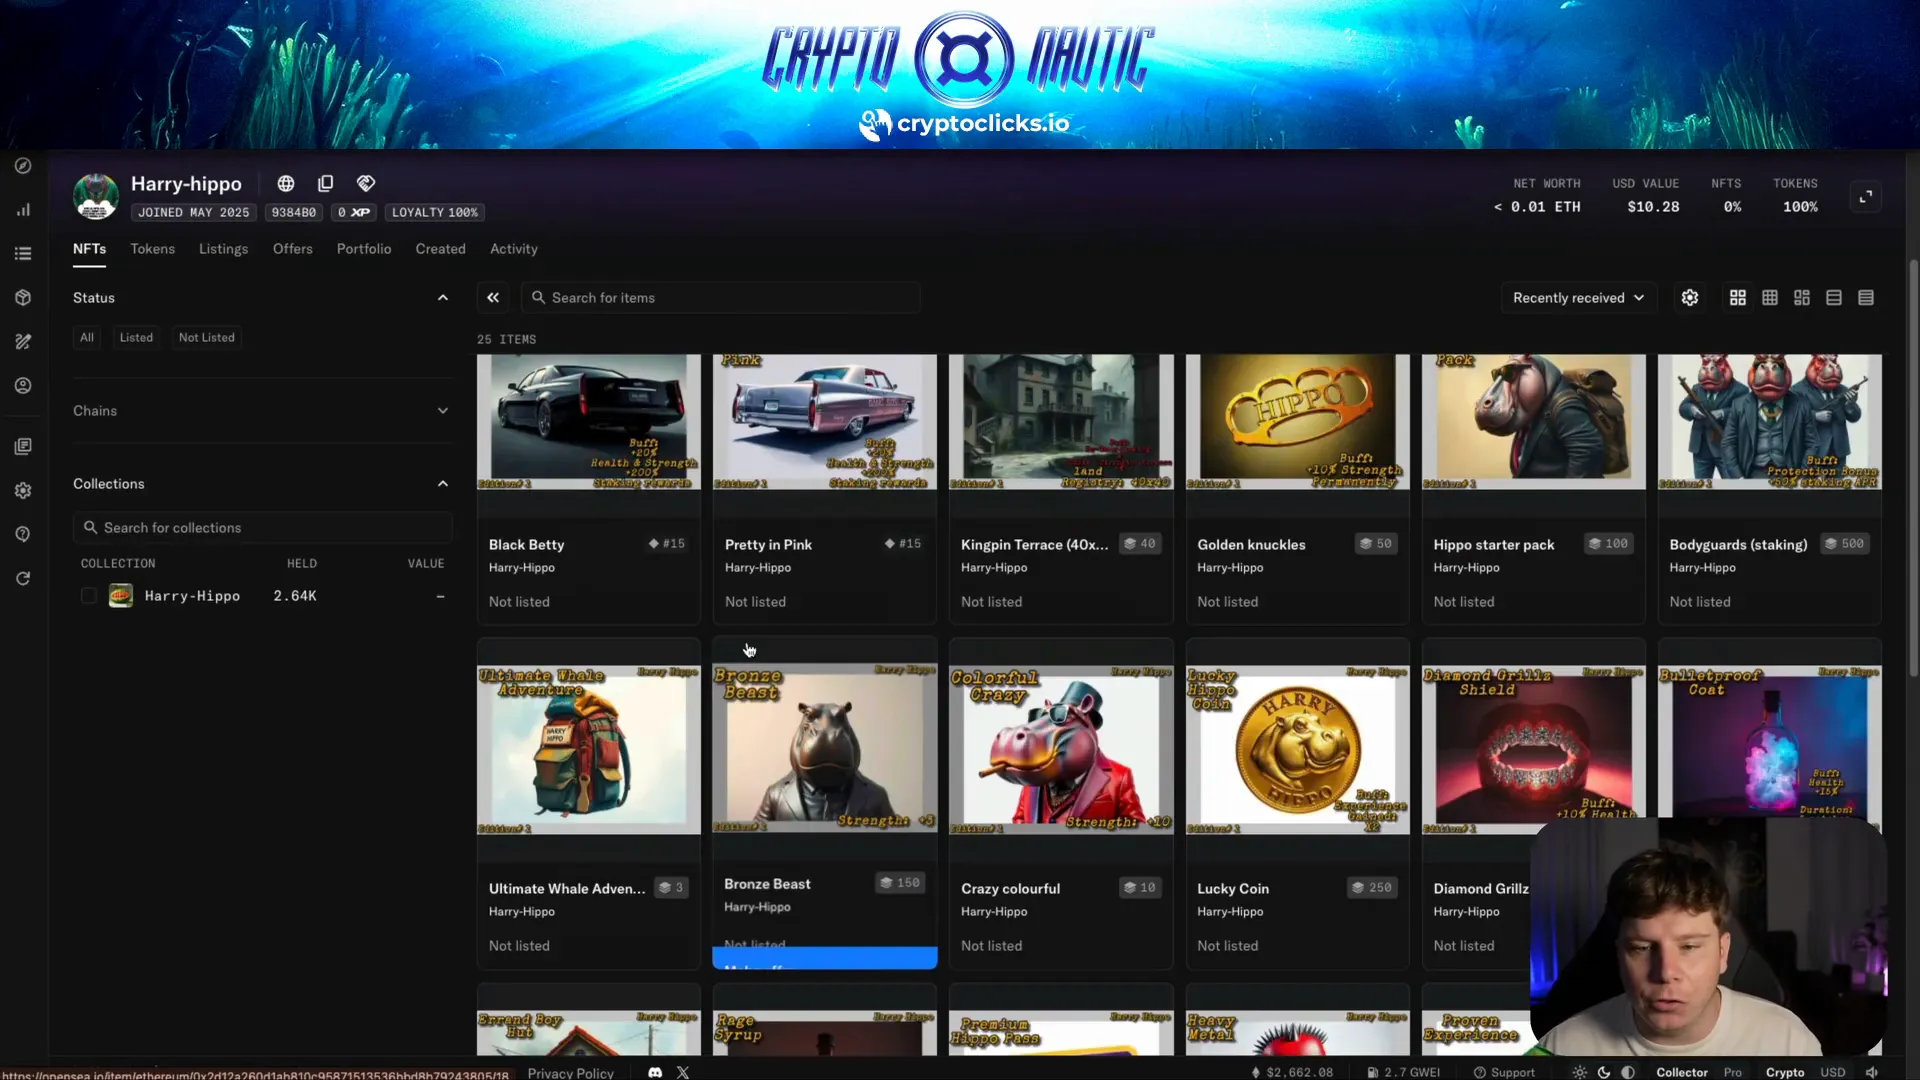
Task: Open the resources document icon in sidebar
Action: (x=23, y=447)
